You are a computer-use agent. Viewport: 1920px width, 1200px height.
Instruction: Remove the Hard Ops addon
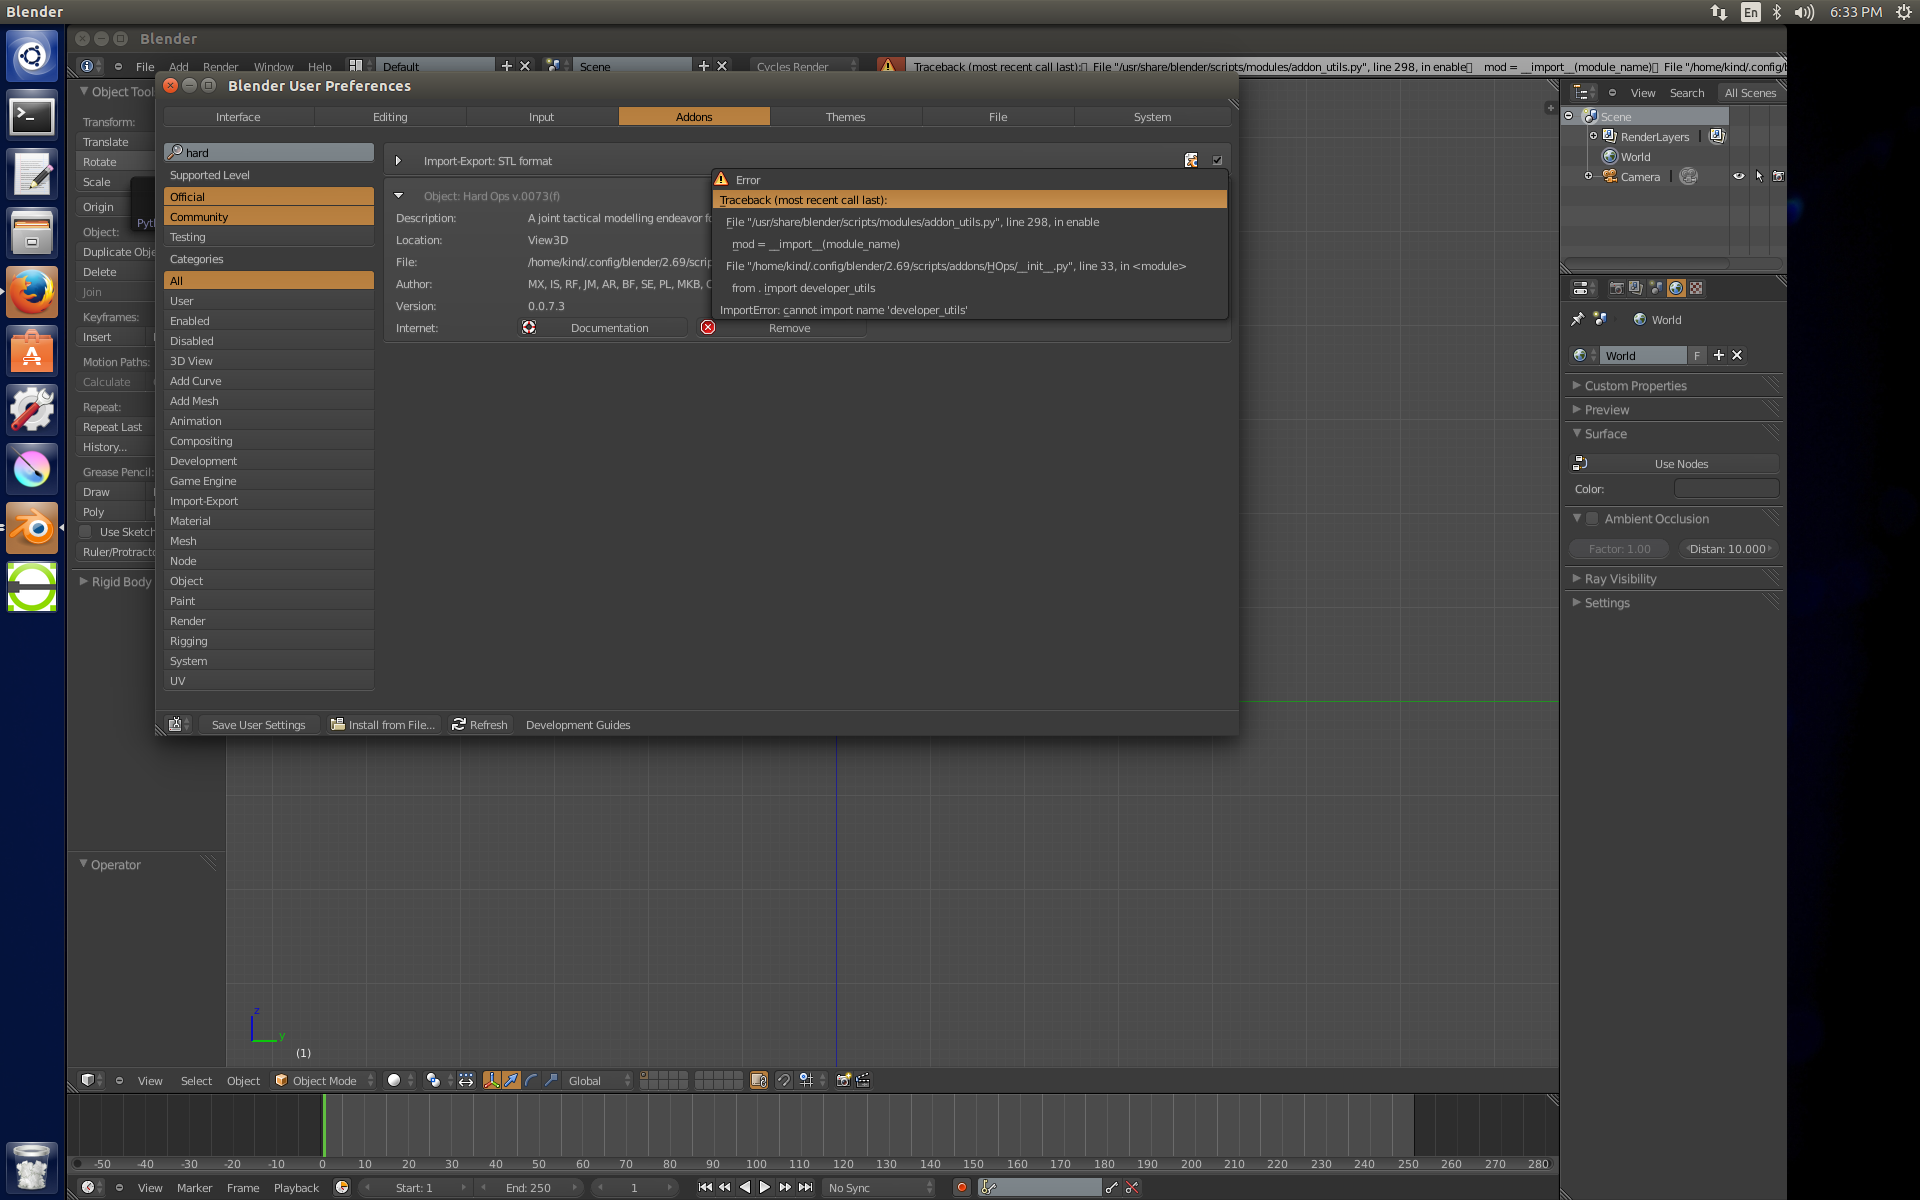click(x=781, y=328)
